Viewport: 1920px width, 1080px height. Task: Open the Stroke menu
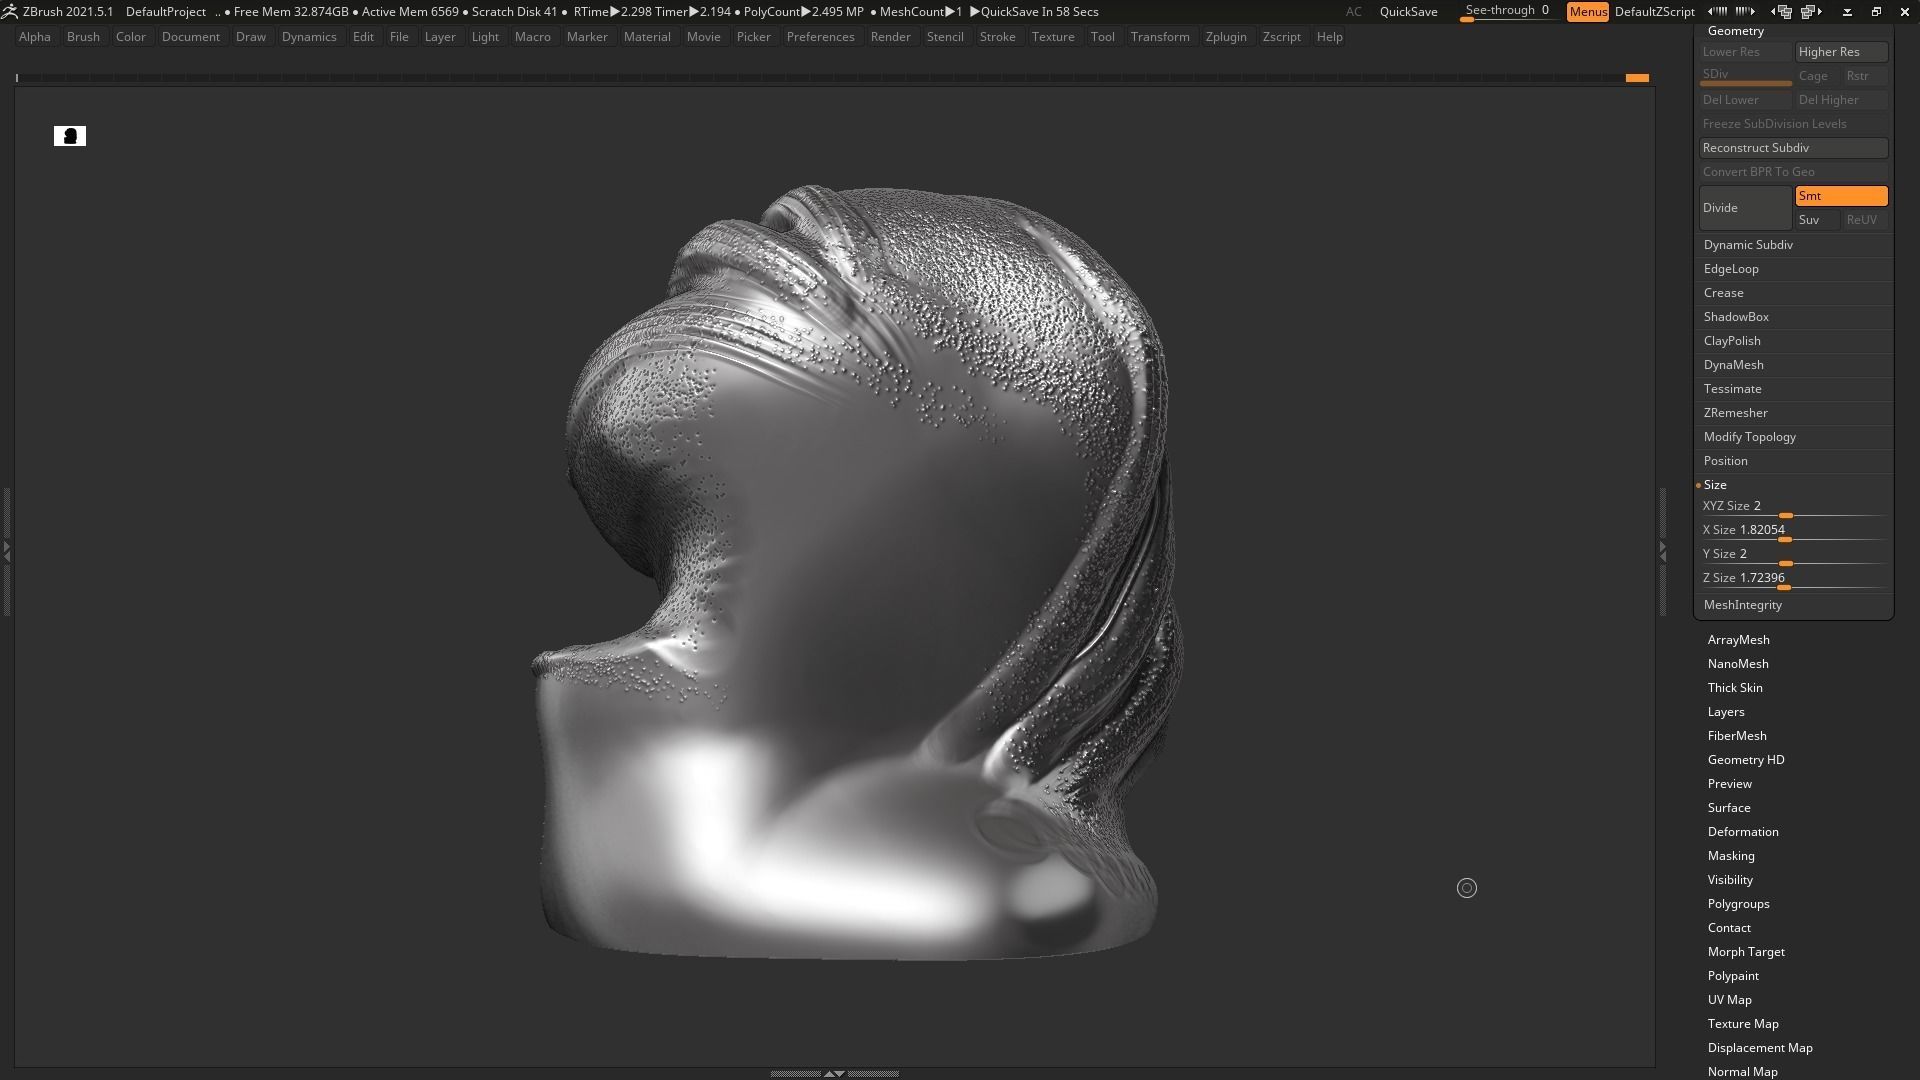(x=997, y=37)
